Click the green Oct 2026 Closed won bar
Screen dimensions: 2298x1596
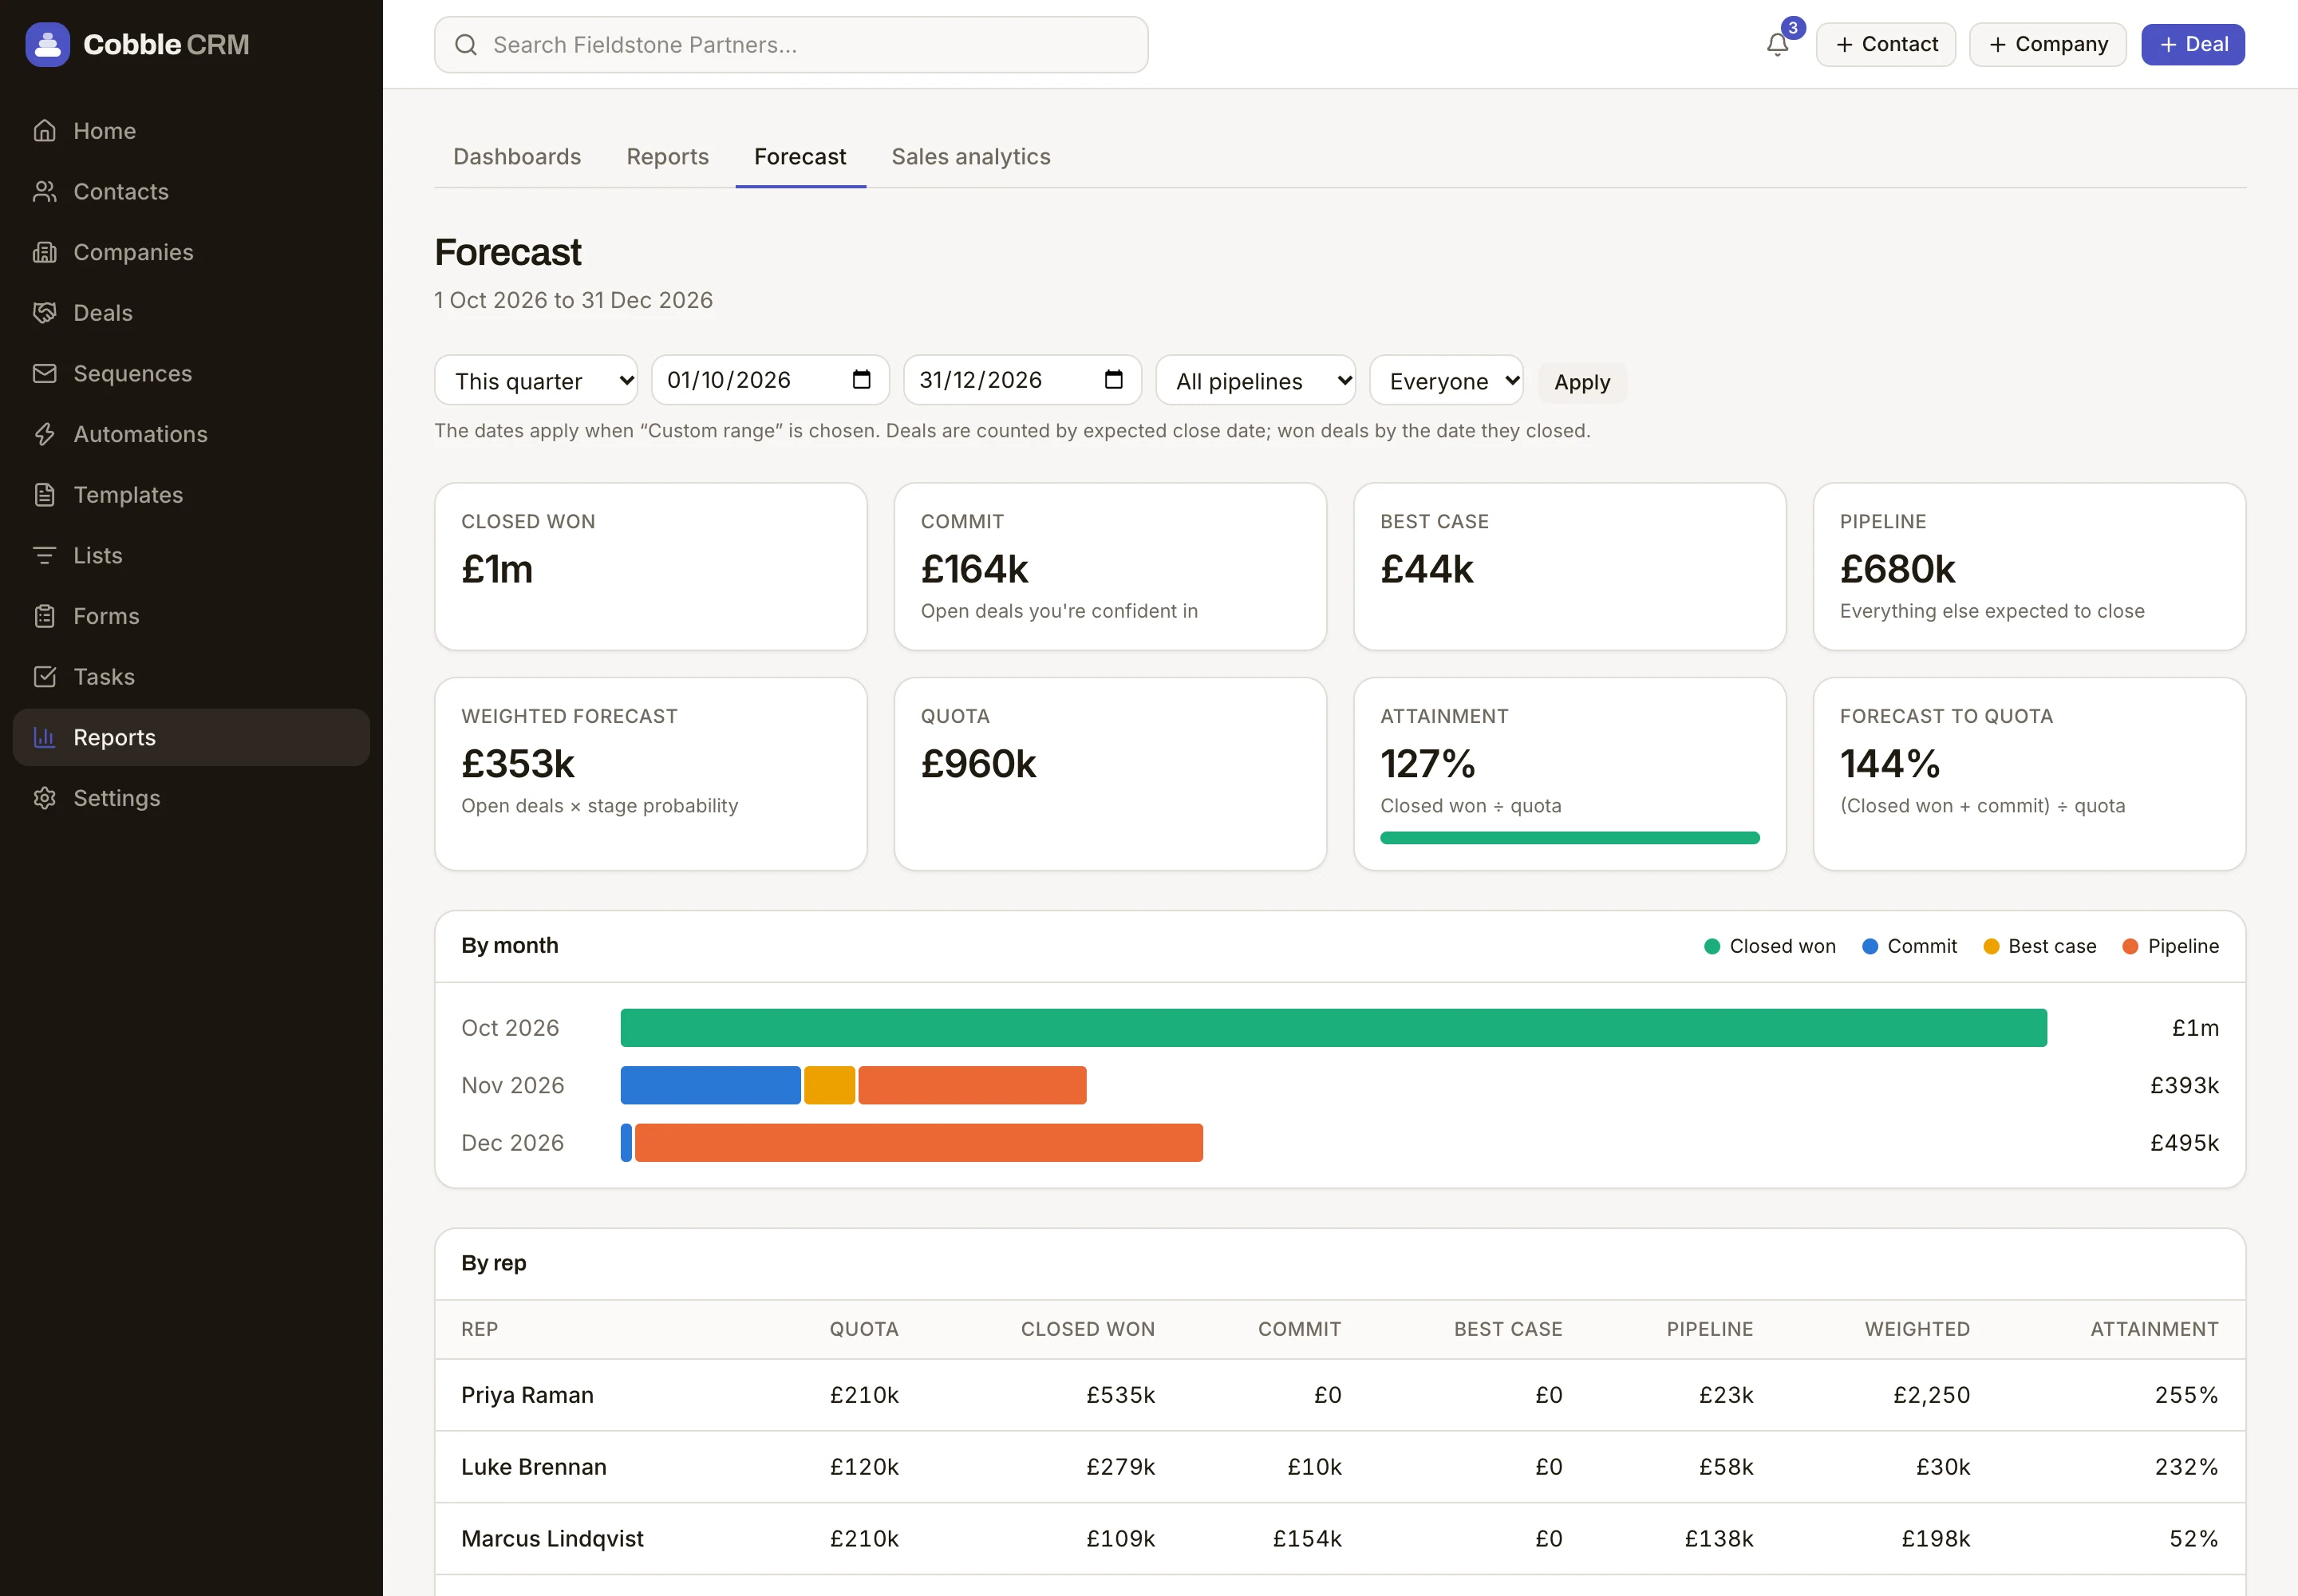pos(1334,1028)
